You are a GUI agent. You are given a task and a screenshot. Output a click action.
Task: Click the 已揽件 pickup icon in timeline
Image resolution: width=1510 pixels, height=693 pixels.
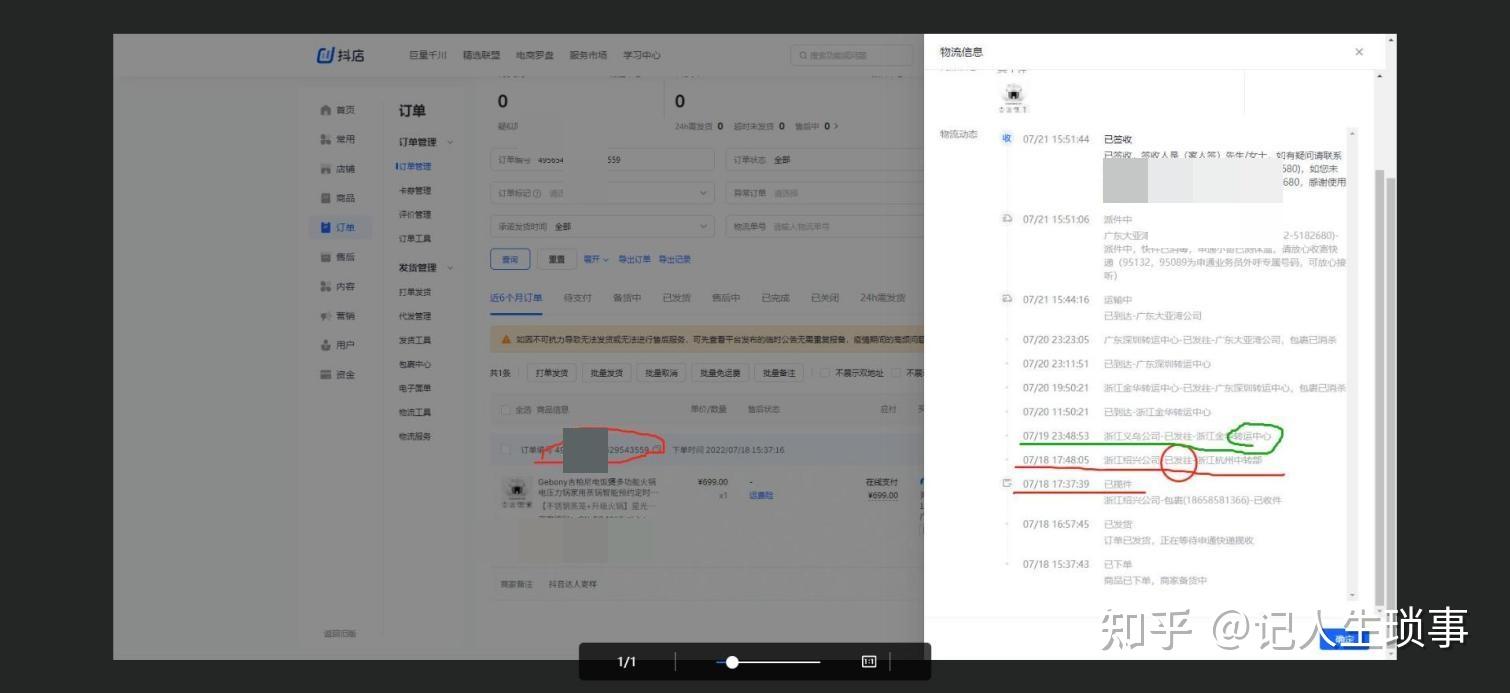click(1007, 484)
